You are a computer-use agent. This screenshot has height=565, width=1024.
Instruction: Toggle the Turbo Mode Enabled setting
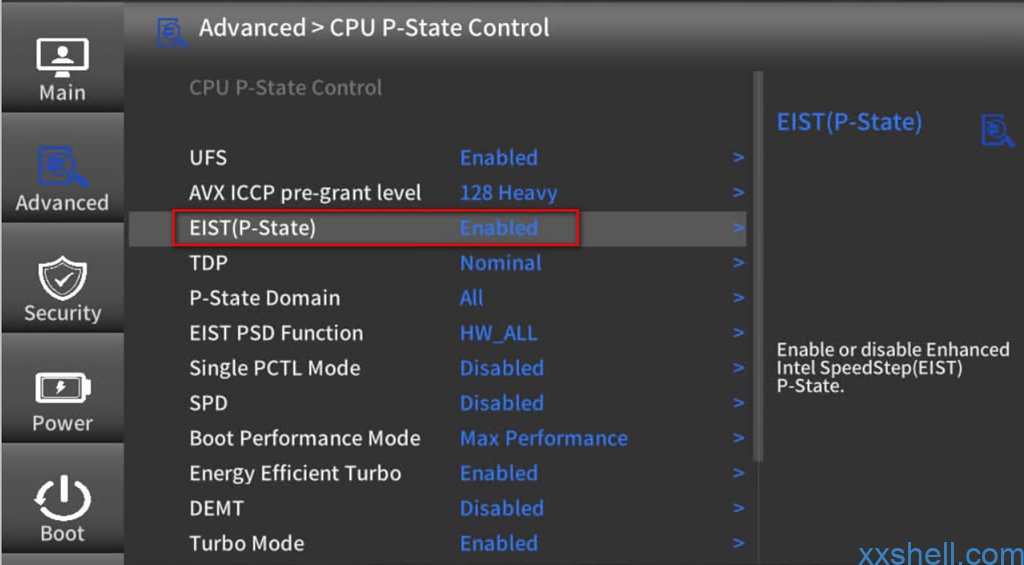pos(498,543)
